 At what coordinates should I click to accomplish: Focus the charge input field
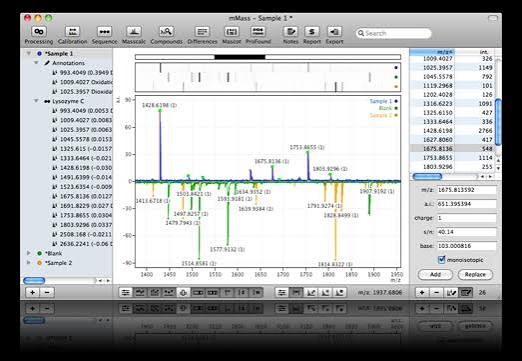tap(466, 218)
